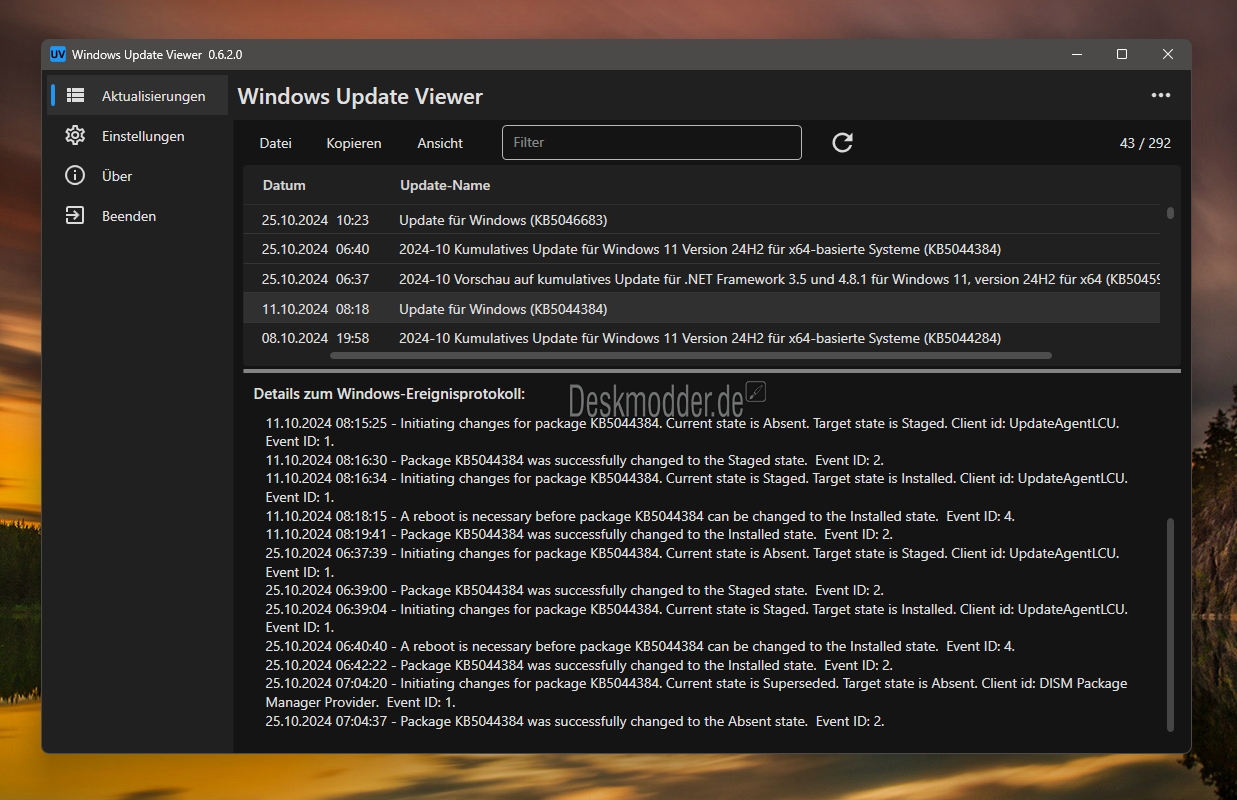Open the Kopieren menu
The height and width of the screenshot is (800, 1237).
coord(354,143)
